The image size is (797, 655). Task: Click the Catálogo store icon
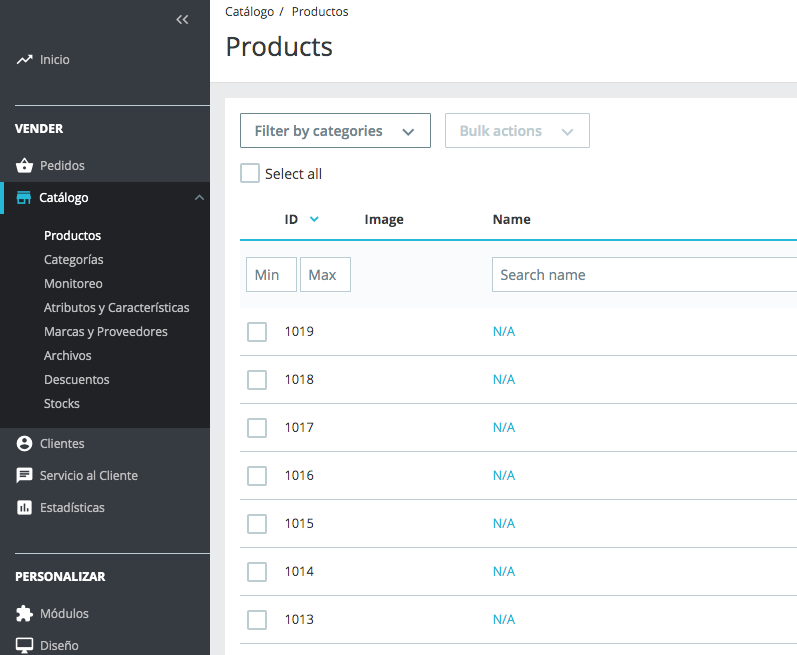pos(25,198)
